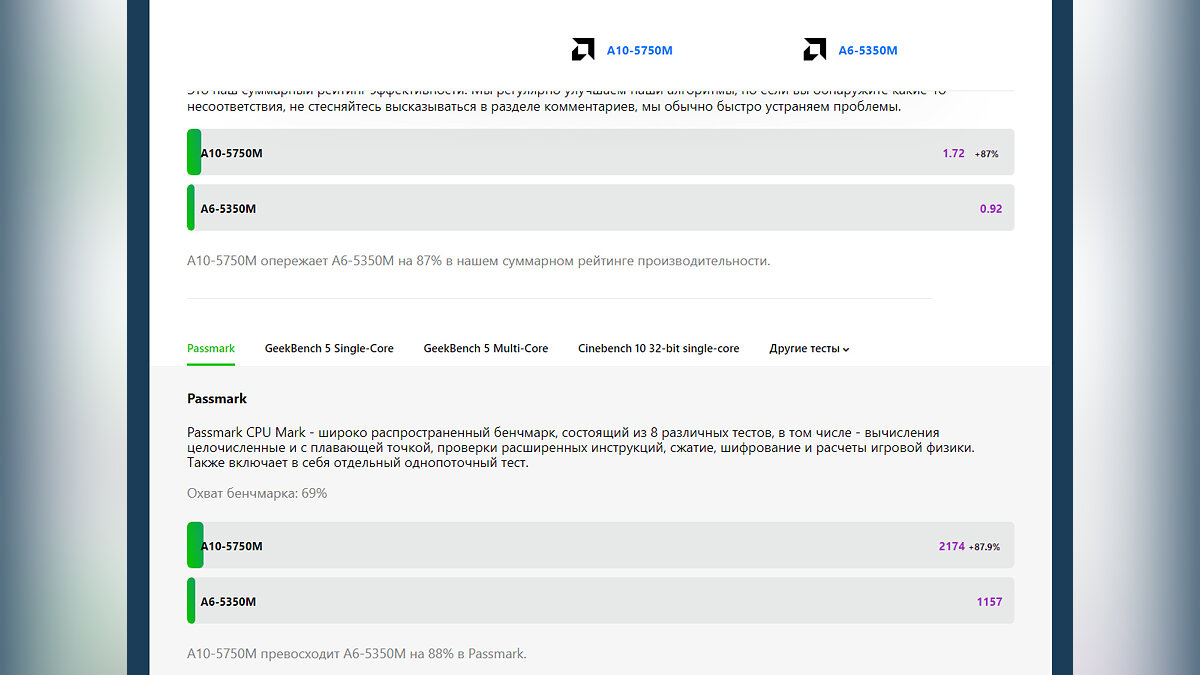Open the A6-5350M processor link in header

click(867, 50)
